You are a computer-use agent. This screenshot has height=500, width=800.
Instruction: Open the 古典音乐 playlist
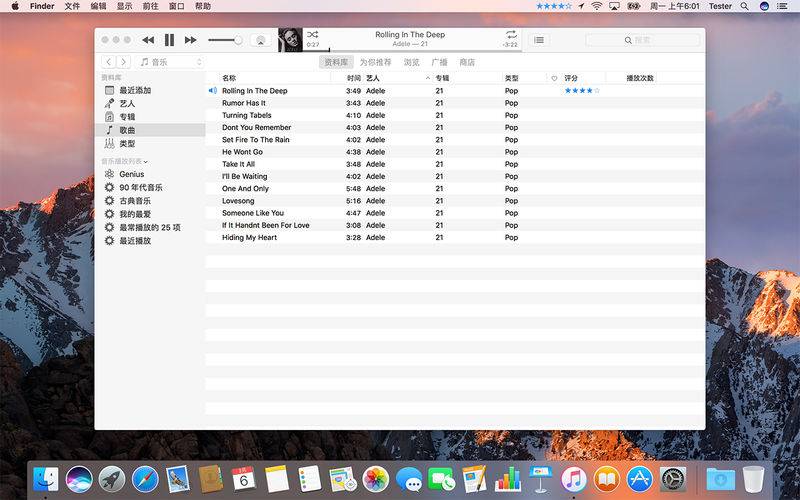[x=150, y=201]
